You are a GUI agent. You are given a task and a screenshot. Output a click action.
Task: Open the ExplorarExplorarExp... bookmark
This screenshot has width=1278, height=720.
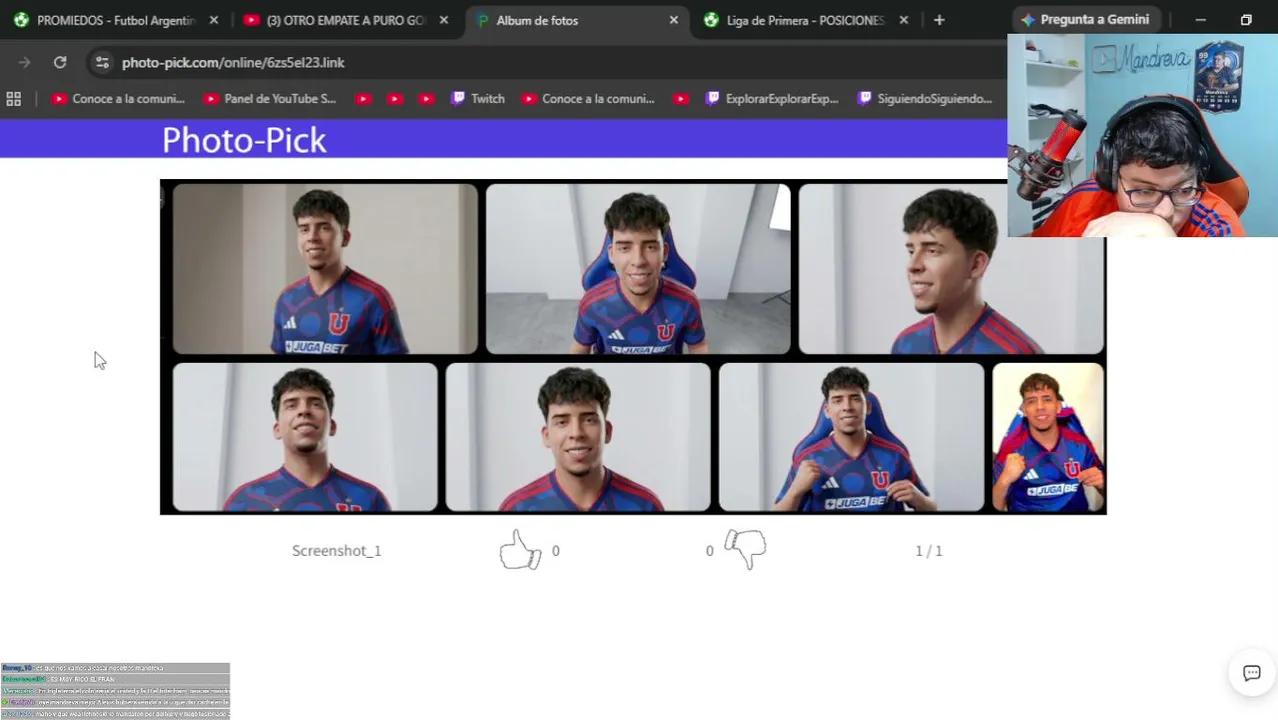[x=772, y=99]
